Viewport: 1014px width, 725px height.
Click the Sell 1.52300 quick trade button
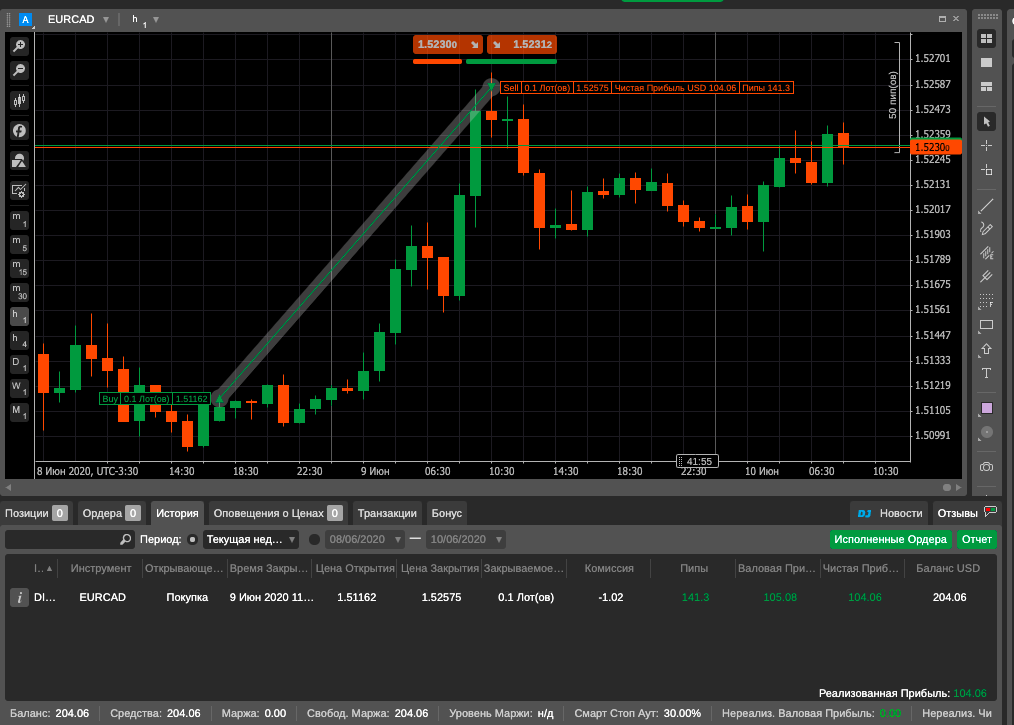point(448,45)
